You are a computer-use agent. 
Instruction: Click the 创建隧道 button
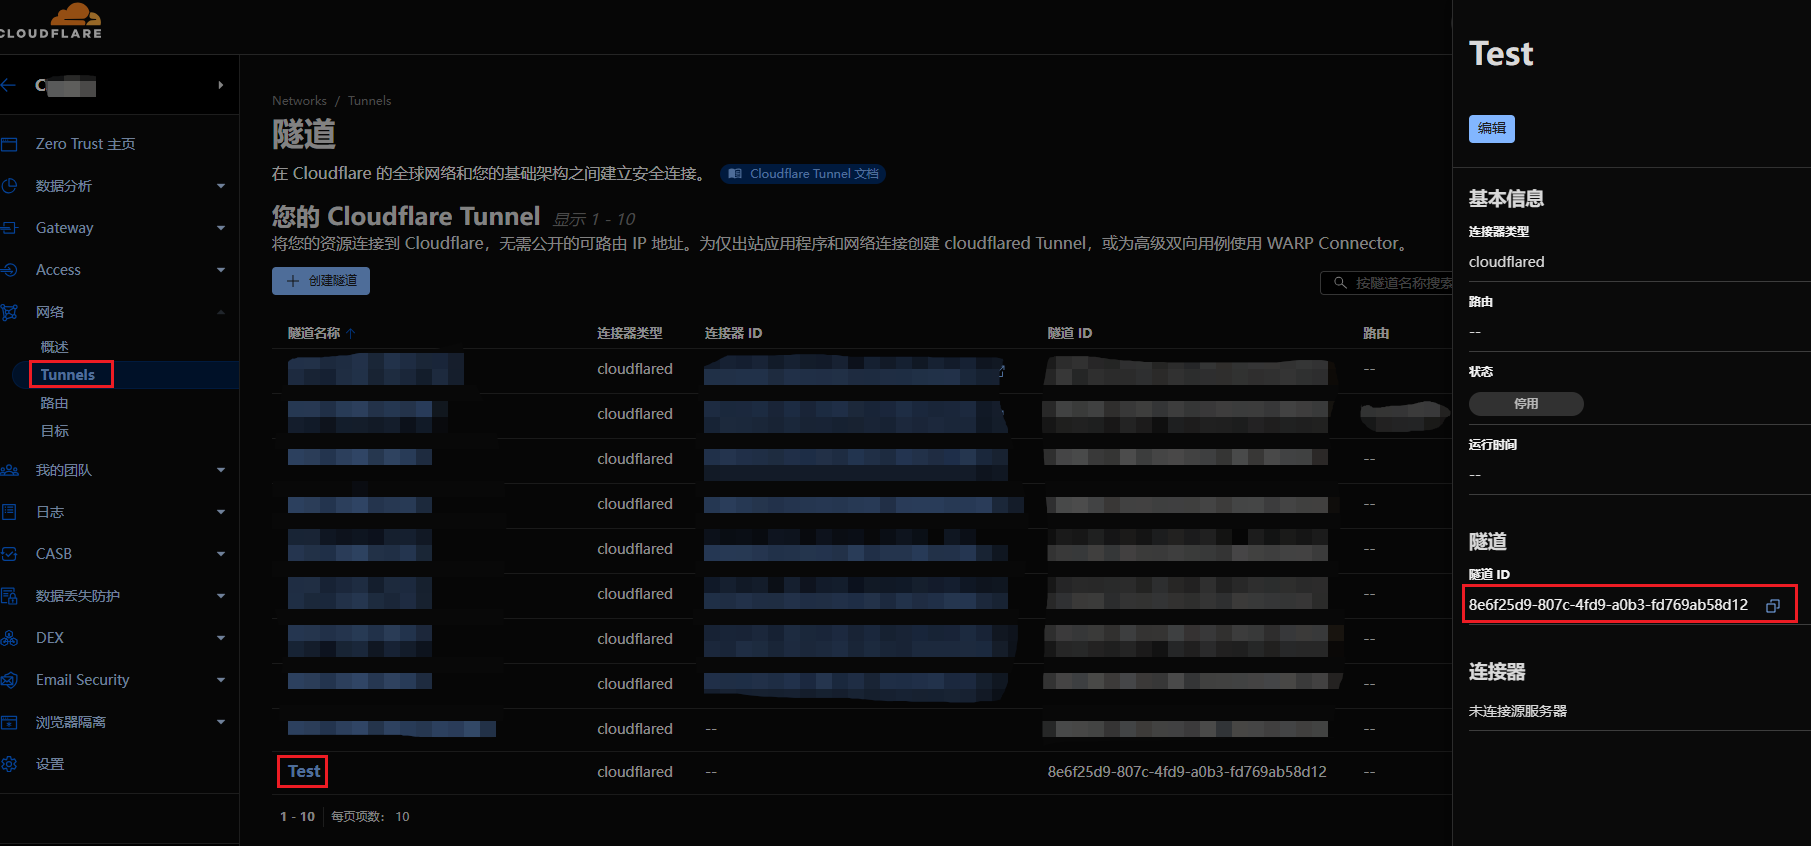tap(321, 281)
